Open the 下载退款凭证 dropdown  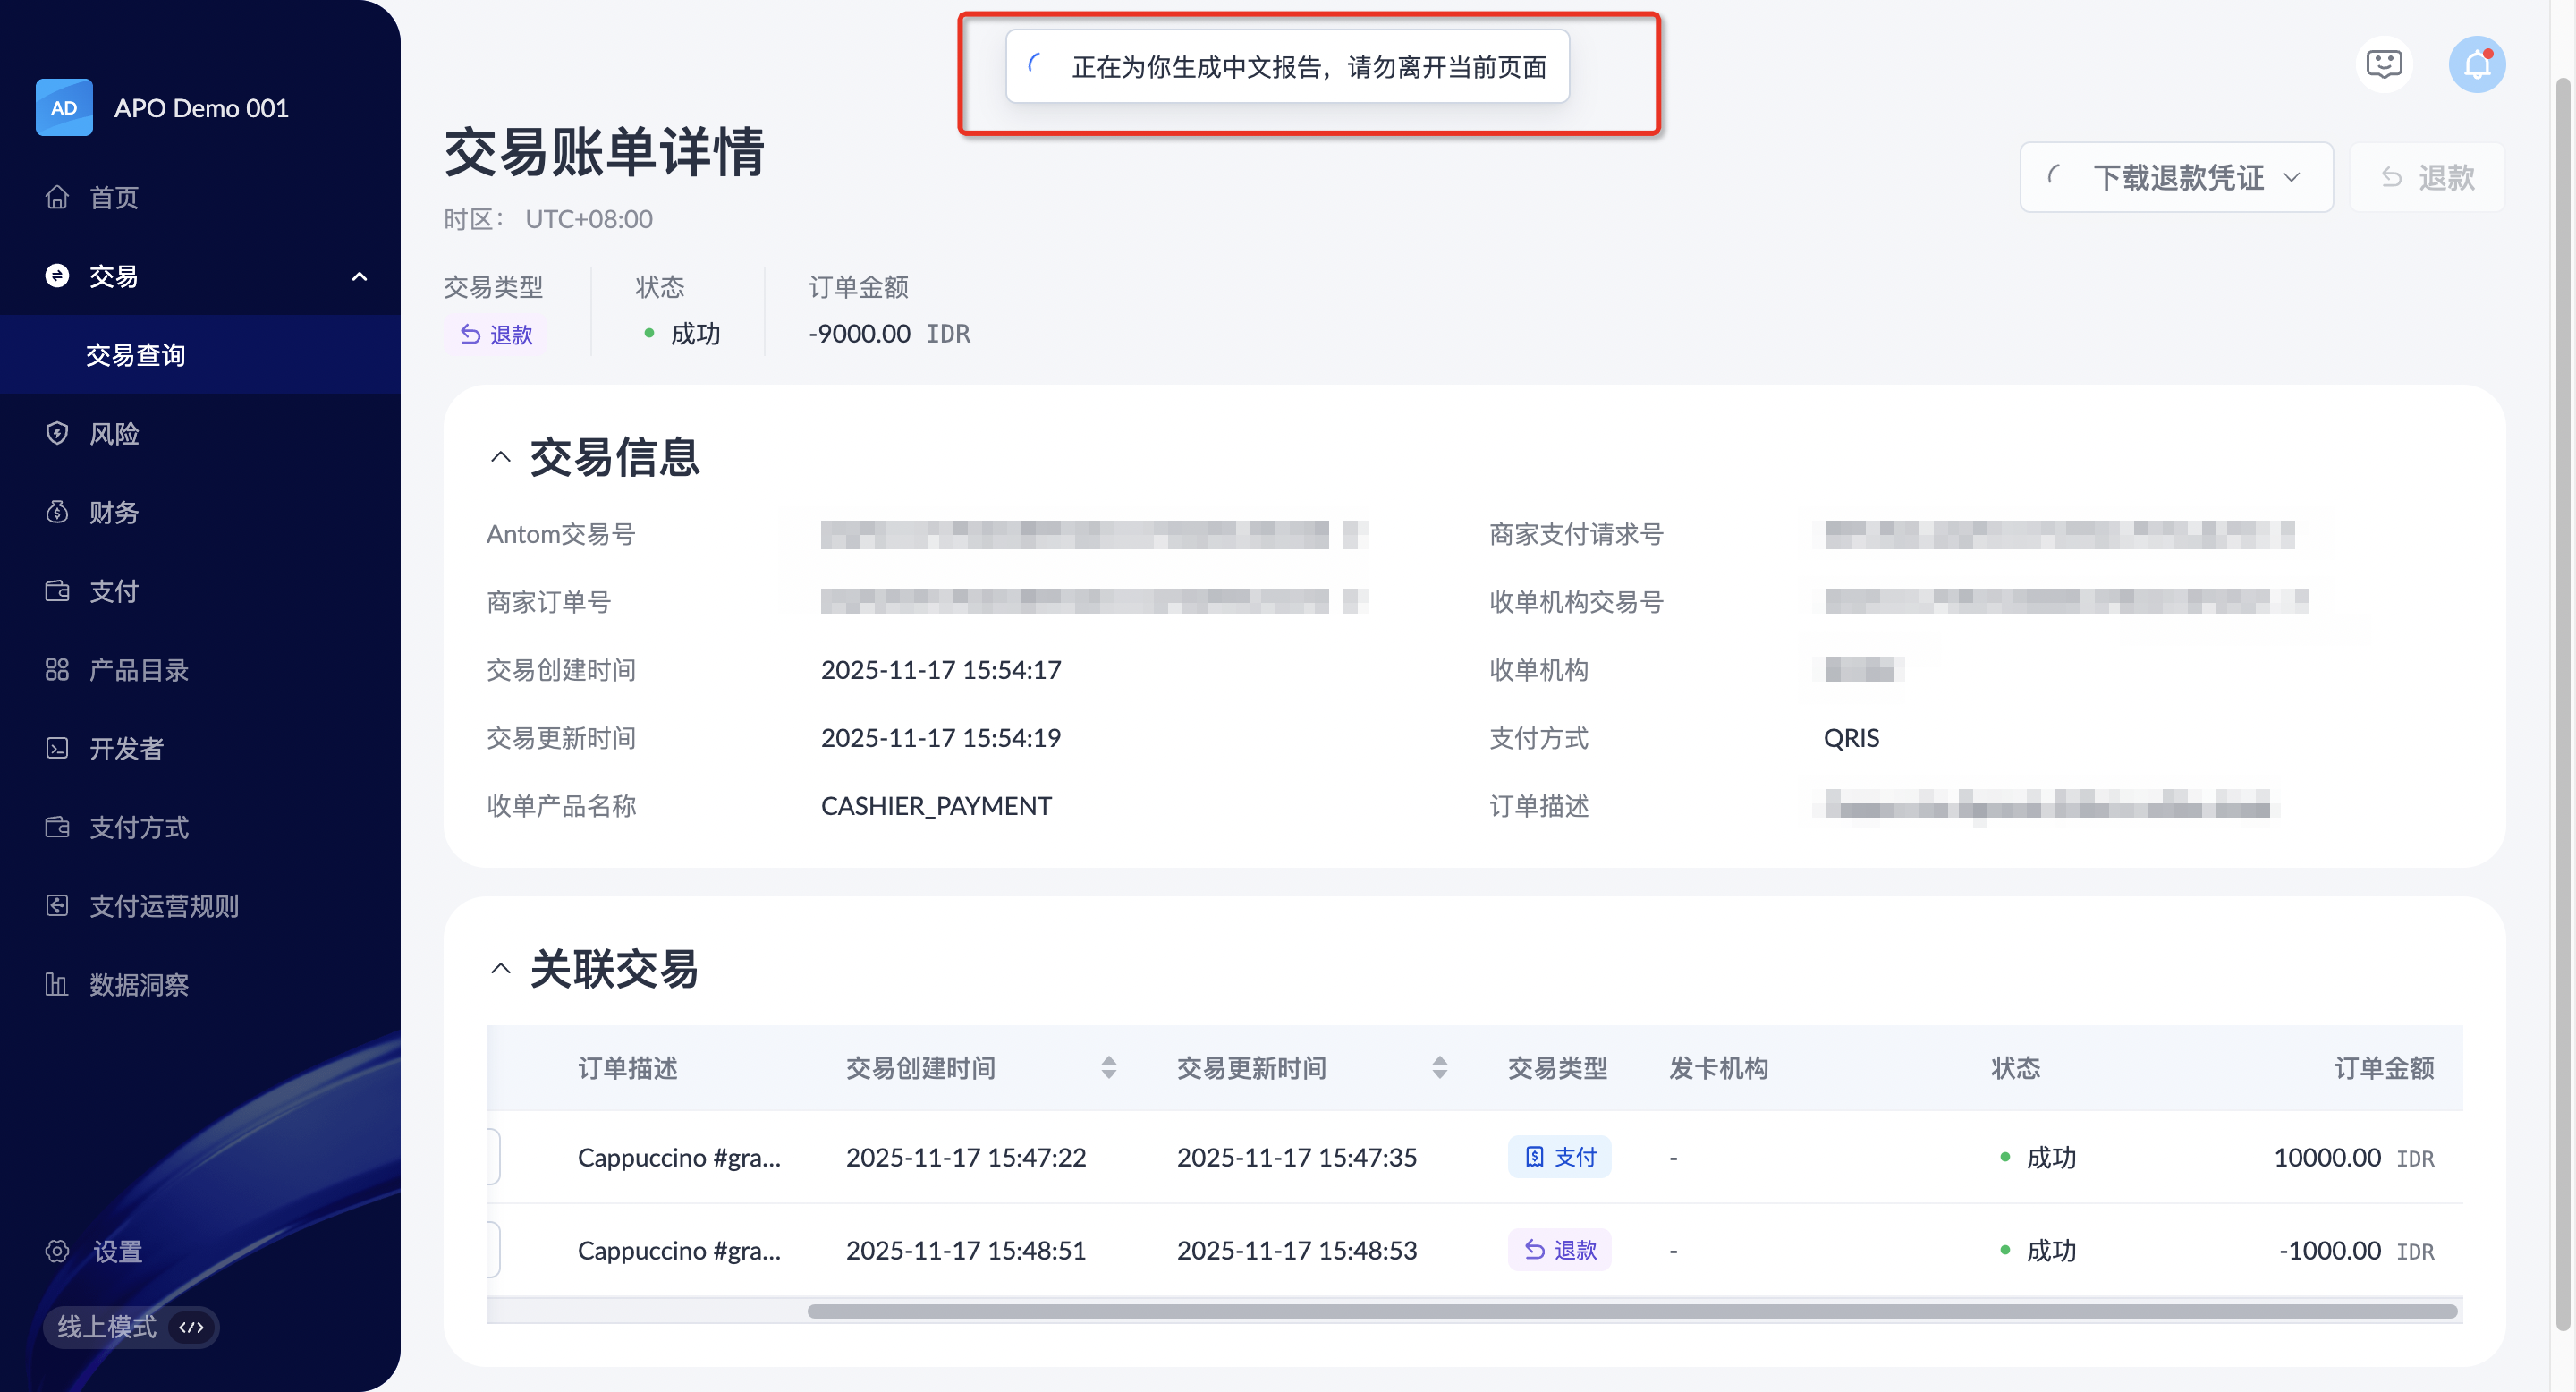[x=2176, y=177]
